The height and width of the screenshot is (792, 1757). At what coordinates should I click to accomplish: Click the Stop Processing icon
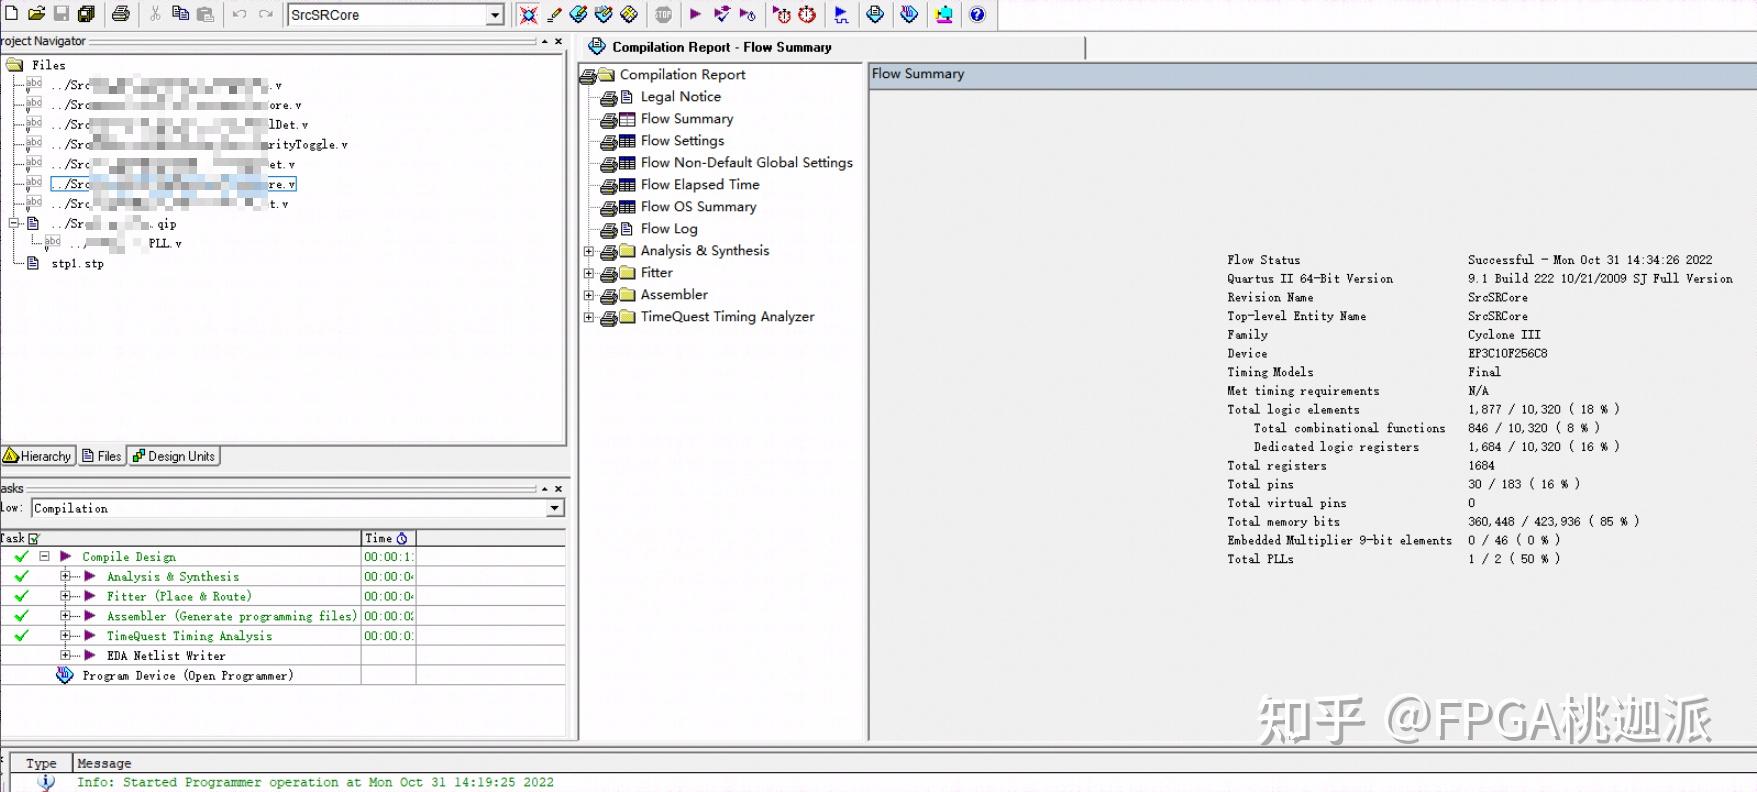663,14
